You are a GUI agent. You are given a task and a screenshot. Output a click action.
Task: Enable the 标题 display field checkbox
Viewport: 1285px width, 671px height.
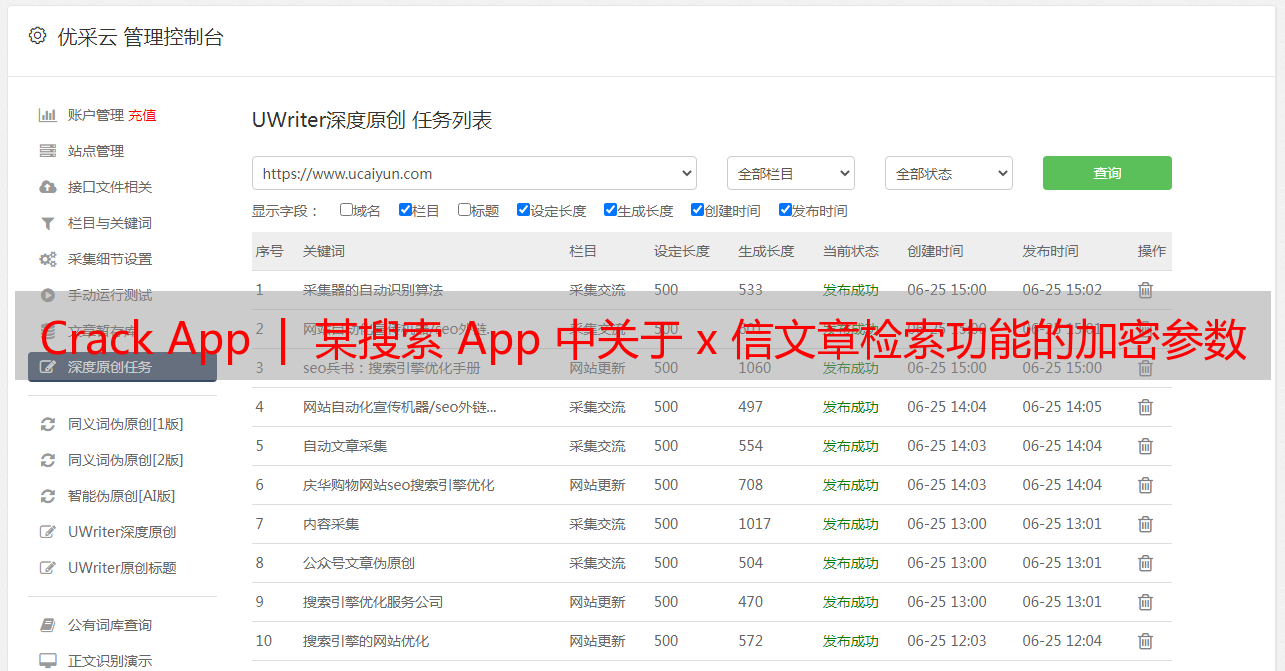tap(464, 210)
